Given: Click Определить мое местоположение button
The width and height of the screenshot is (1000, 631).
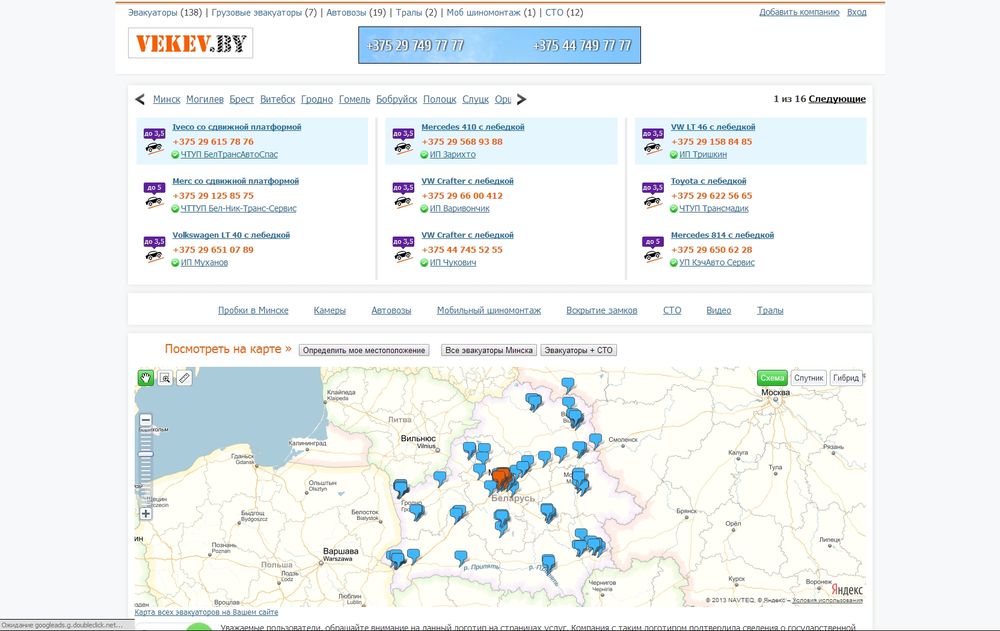Looking at the screenshot, I should pos(364,350).
